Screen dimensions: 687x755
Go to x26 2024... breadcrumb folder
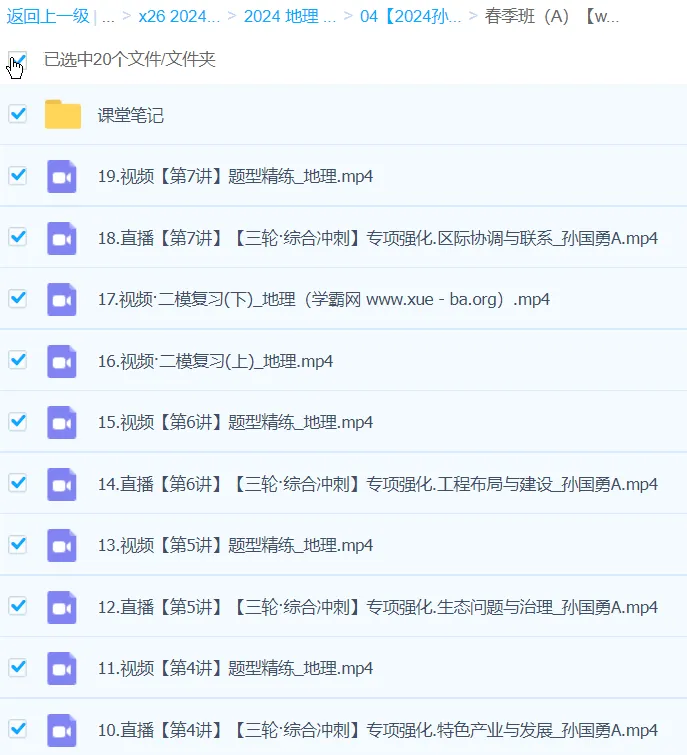pos(178,17)
